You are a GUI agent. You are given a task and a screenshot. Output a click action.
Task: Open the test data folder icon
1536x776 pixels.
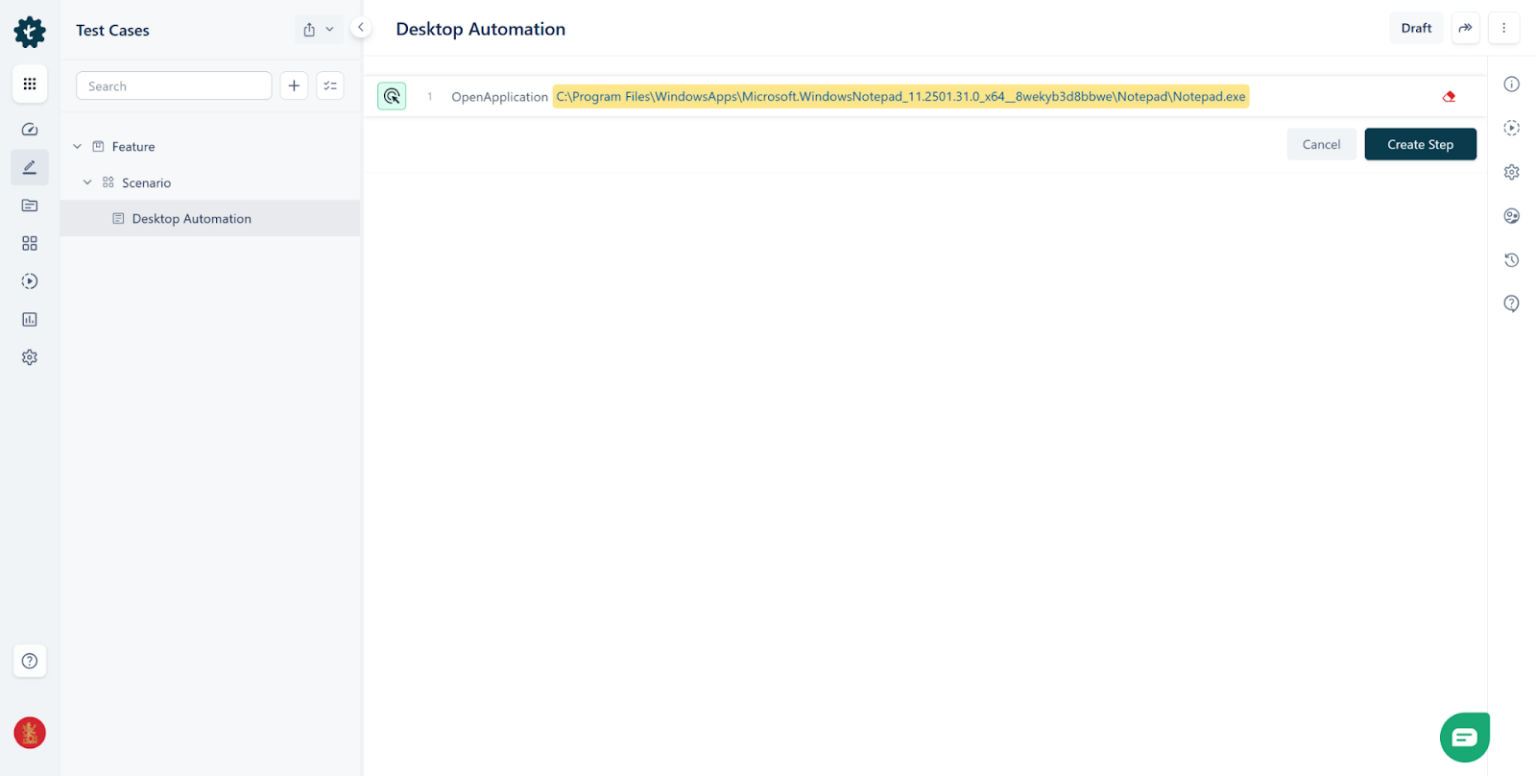coord(30,205)
